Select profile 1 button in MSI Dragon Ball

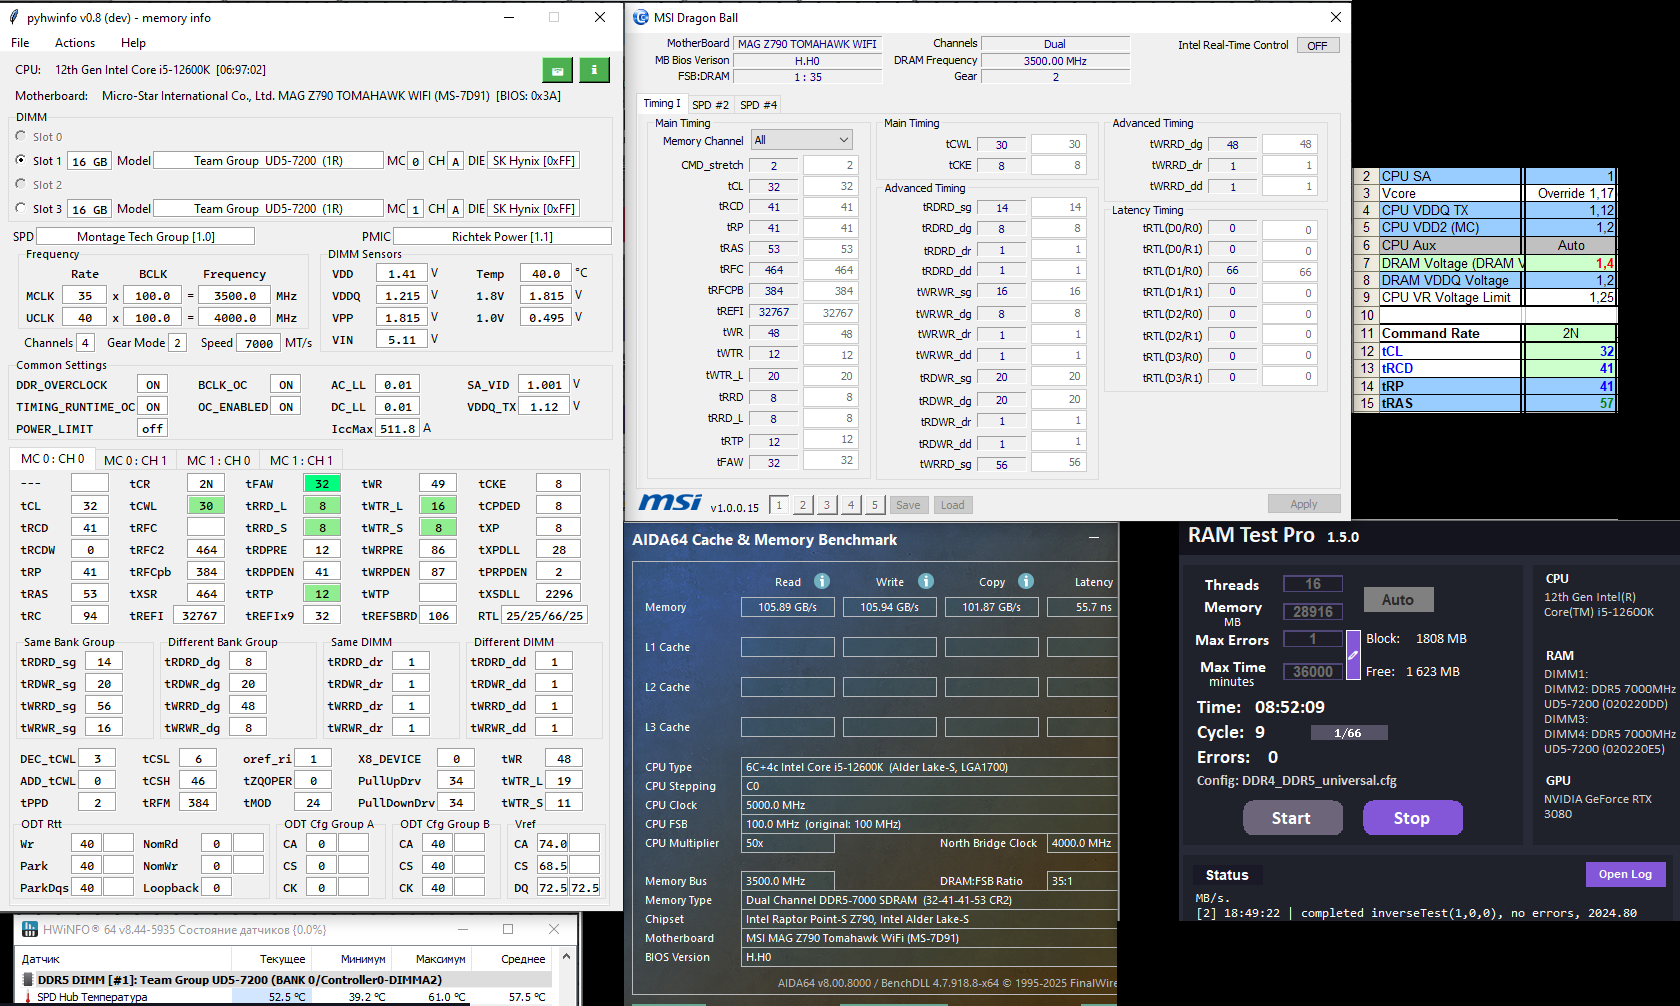coord(779,505)
